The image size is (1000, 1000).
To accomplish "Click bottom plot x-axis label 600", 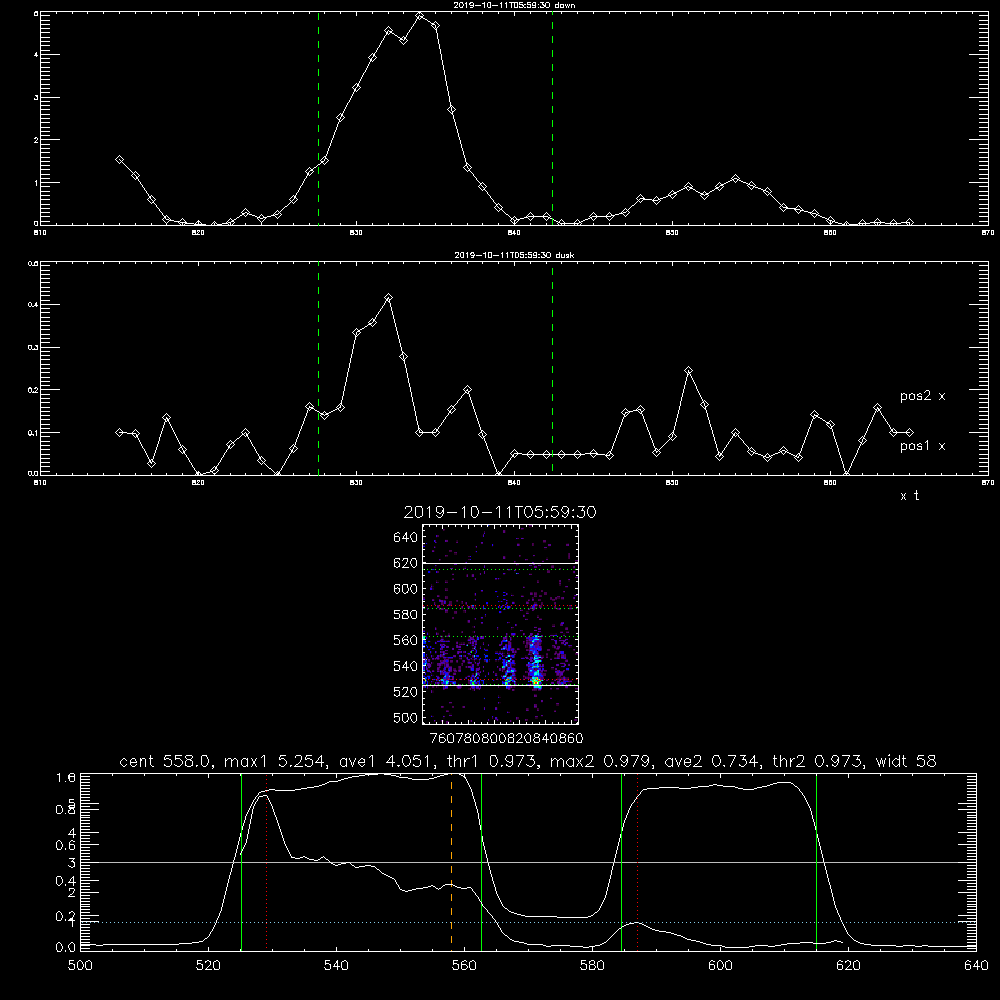I will (720, 966).
